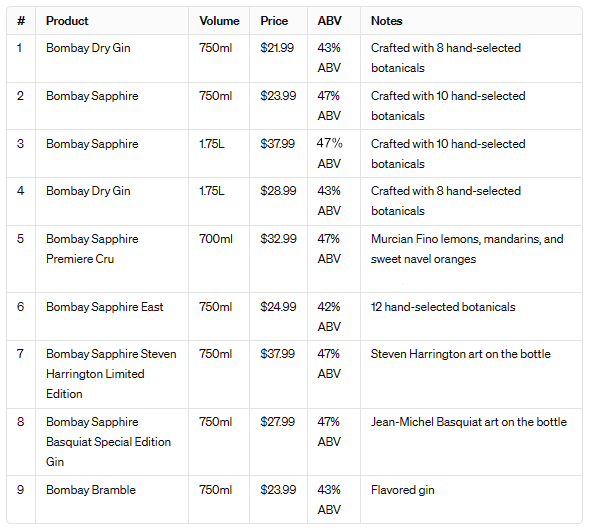
Task: Select Steven Harrington Limited Edition product cell
Action: pos(111,374)
